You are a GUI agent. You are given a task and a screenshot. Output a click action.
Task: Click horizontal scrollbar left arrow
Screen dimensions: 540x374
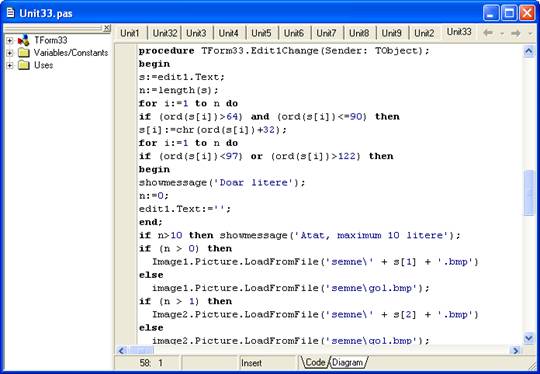pos(121,351)
